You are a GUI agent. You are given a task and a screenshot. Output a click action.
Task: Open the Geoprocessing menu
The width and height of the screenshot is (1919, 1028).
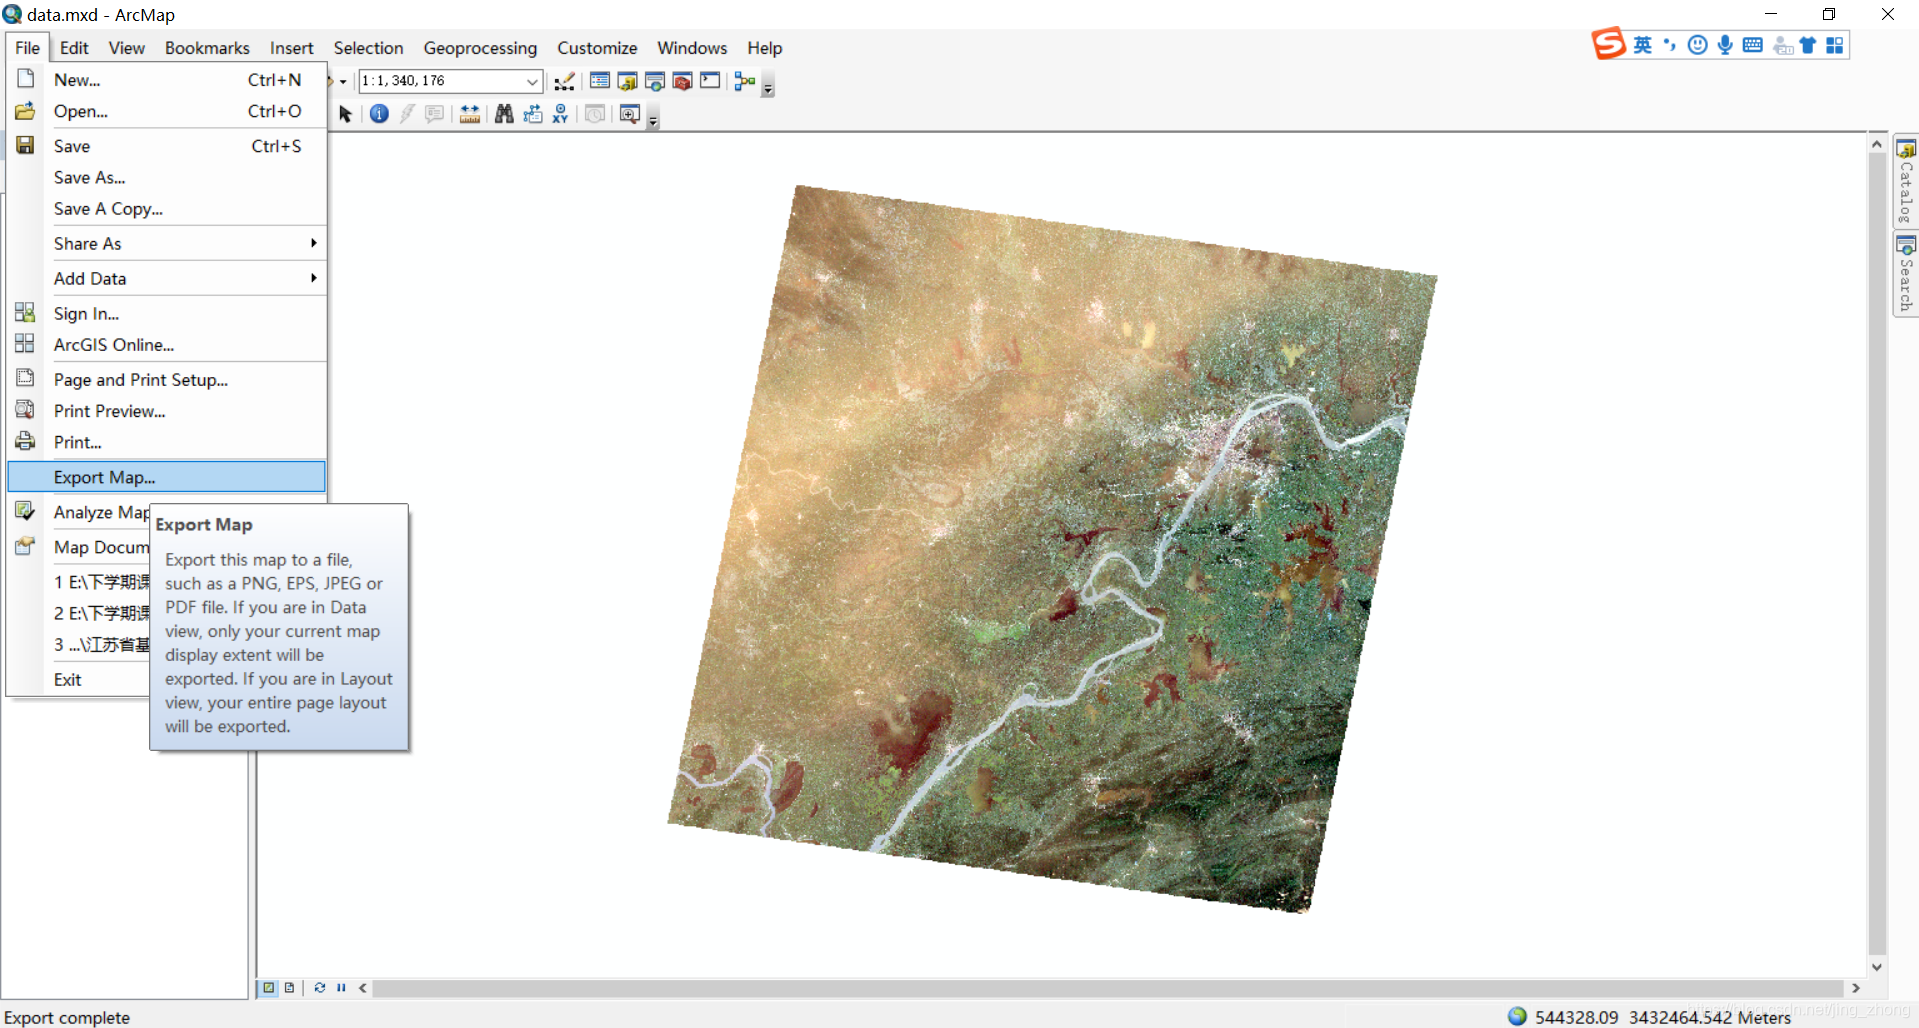point(480,48)
